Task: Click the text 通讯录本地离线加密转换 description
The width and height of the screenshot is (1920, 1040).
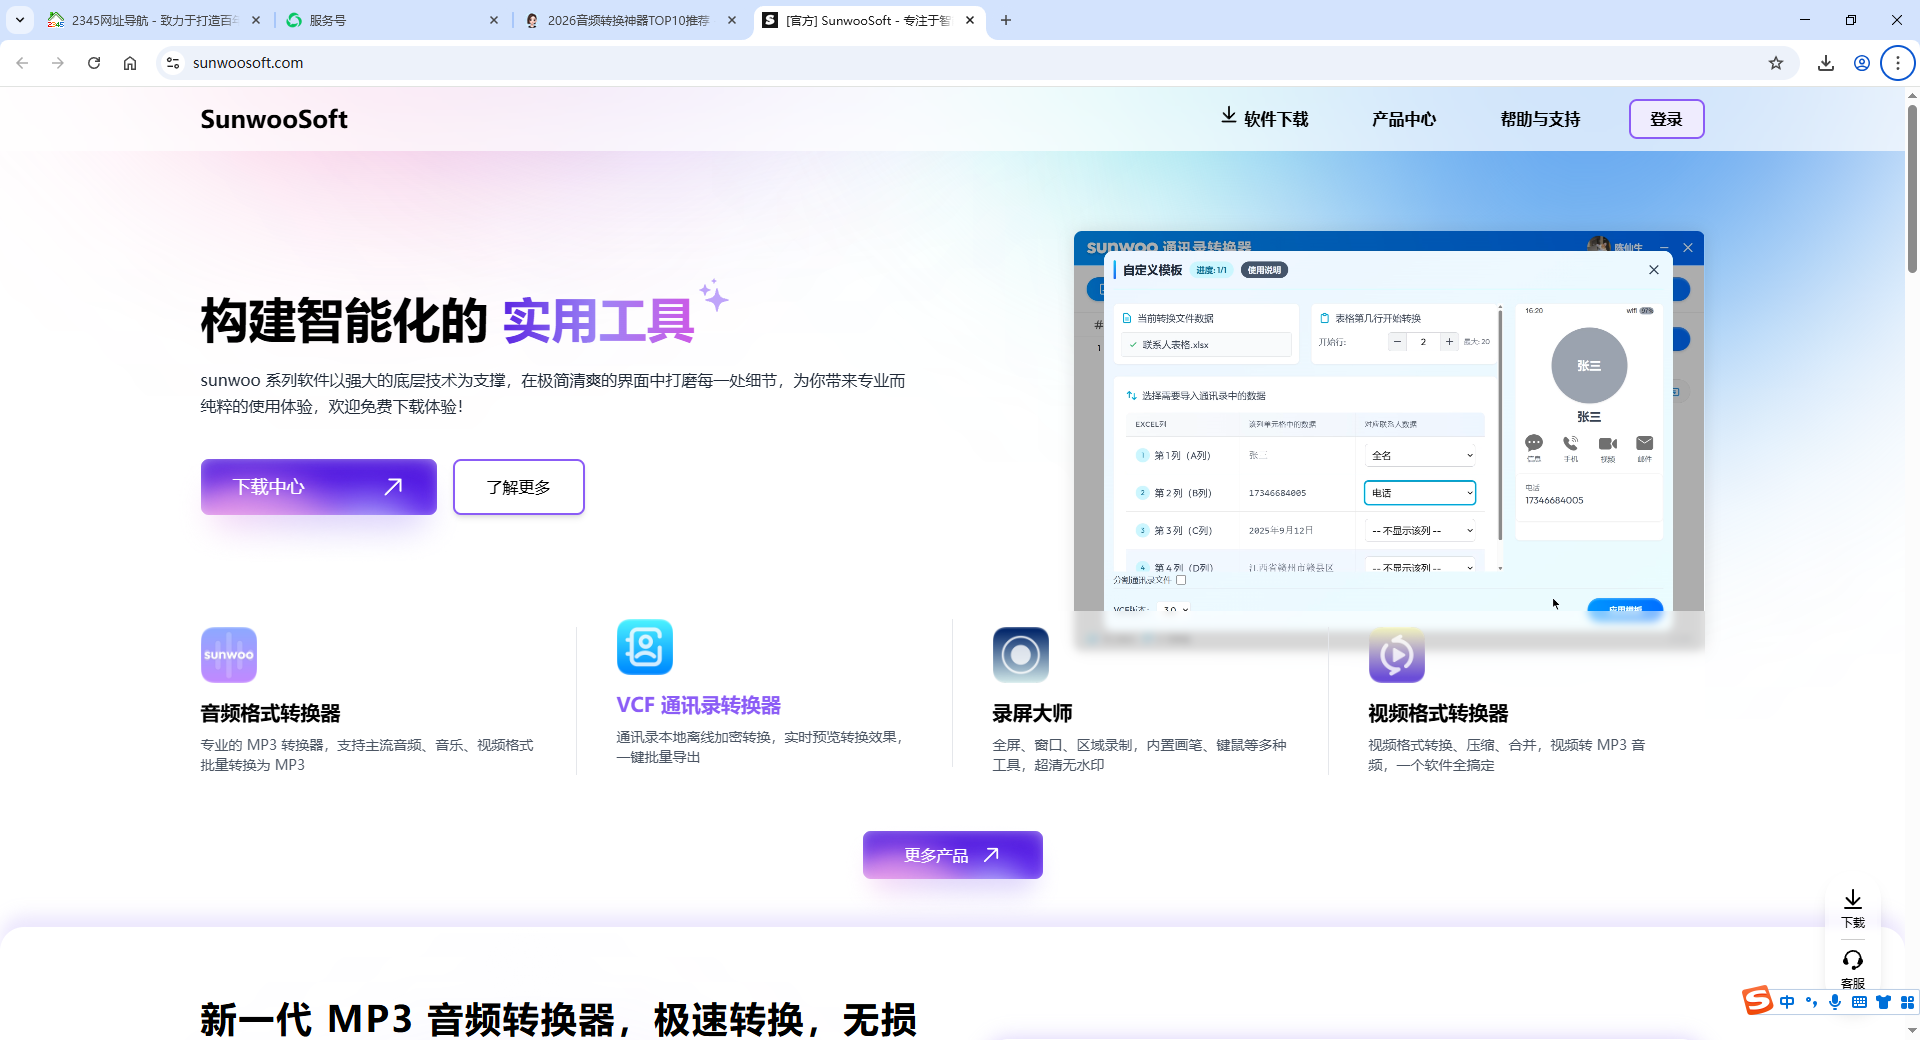Action: (761, 747)
